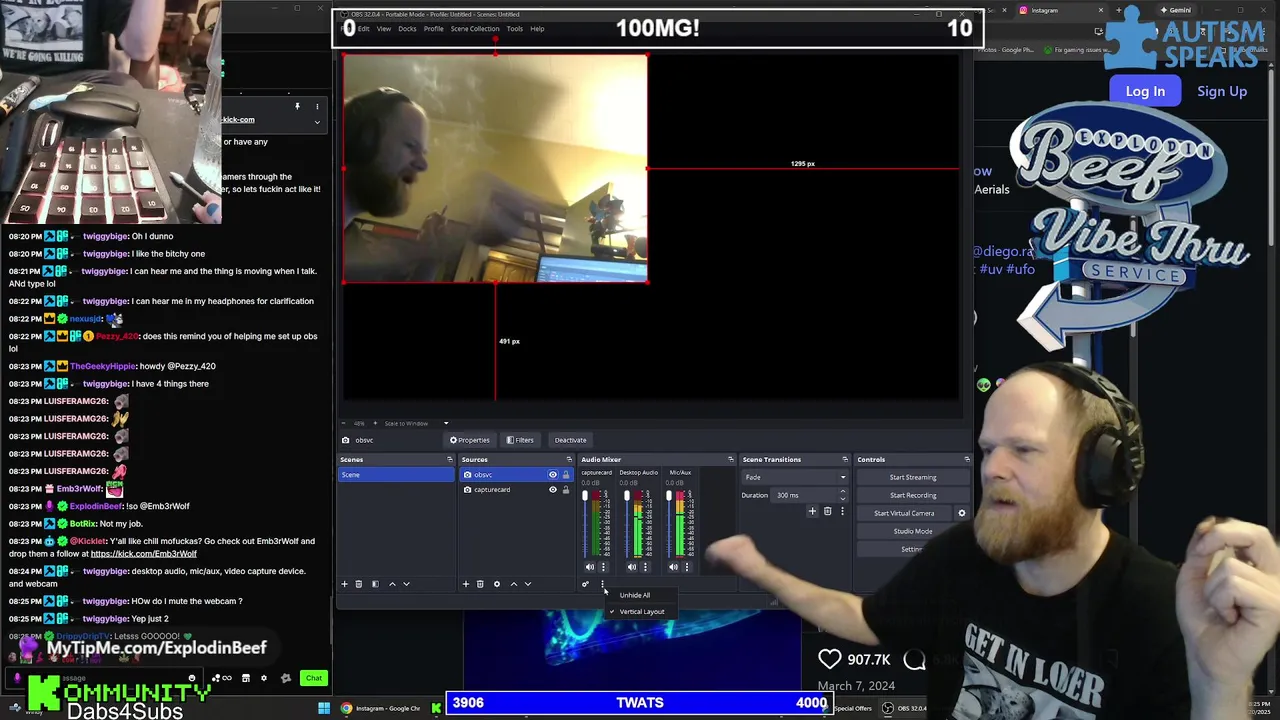Open Audio Mixer three-dot menu icon
The image size is (1280, 720).
tap(602, 584)
